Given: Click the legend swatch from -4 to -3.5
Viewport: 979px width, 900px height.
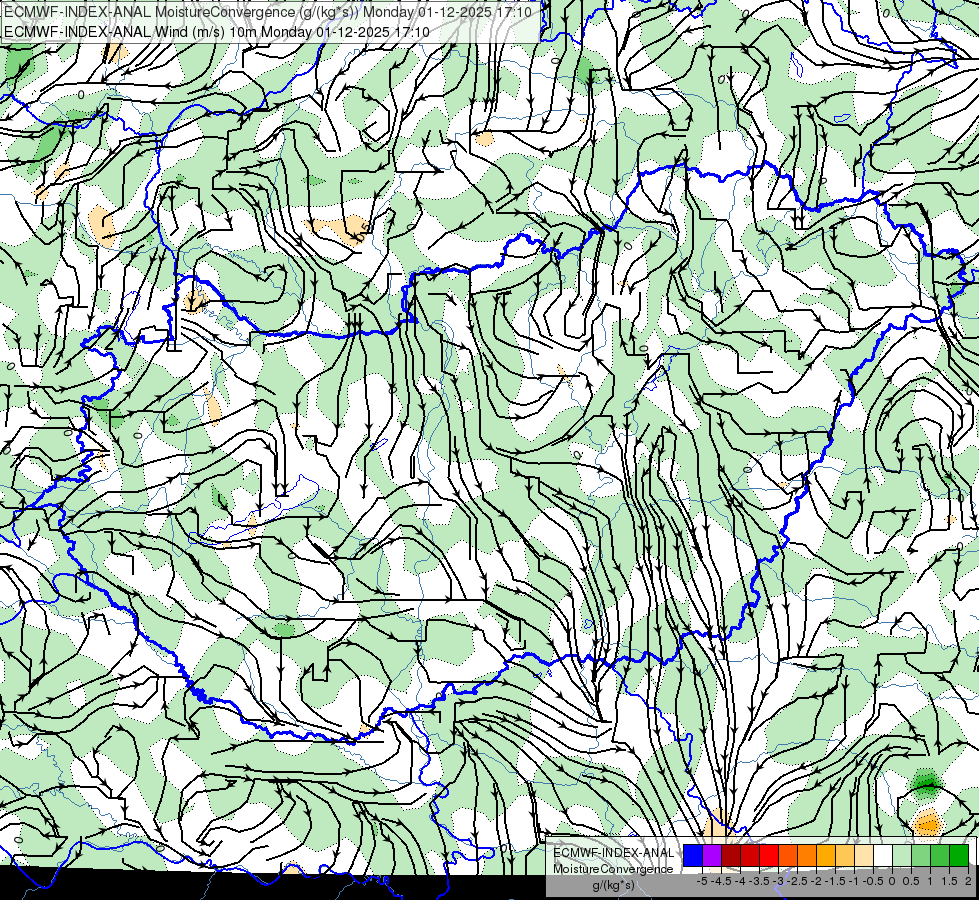Looking at the screenshot, I should coord(750,856).
